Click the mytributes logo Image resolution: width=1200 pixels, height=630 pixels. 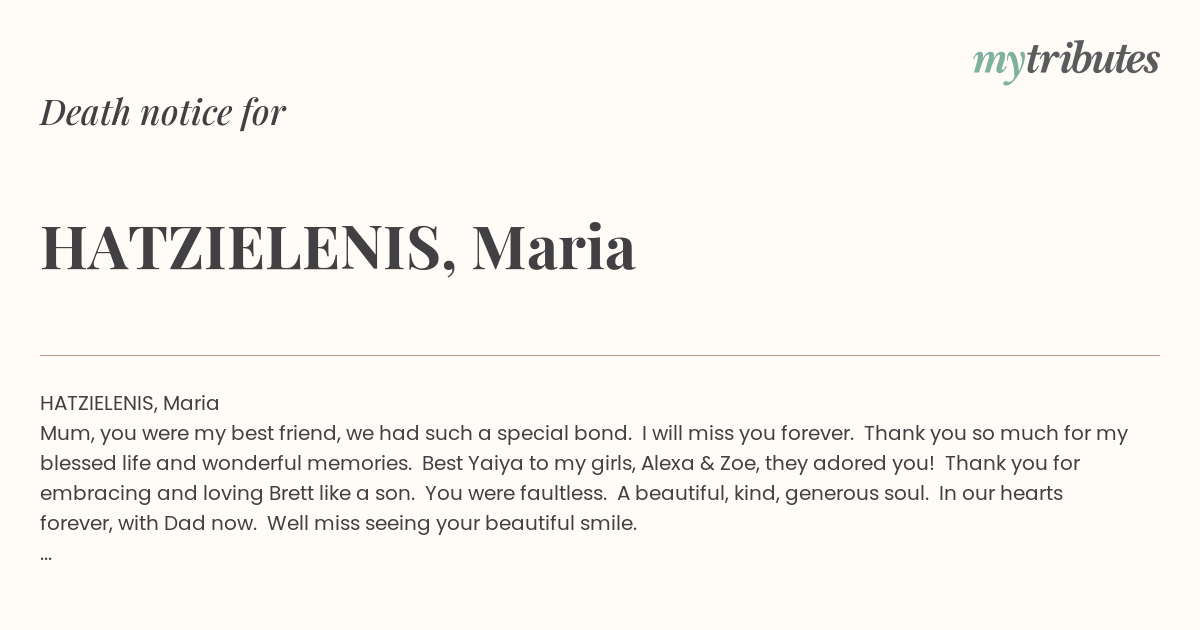click(1066, 60)
